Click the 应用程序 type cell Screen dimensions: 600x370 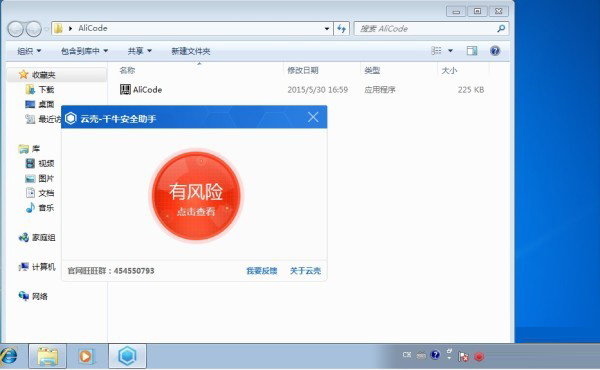coord(380,90)
